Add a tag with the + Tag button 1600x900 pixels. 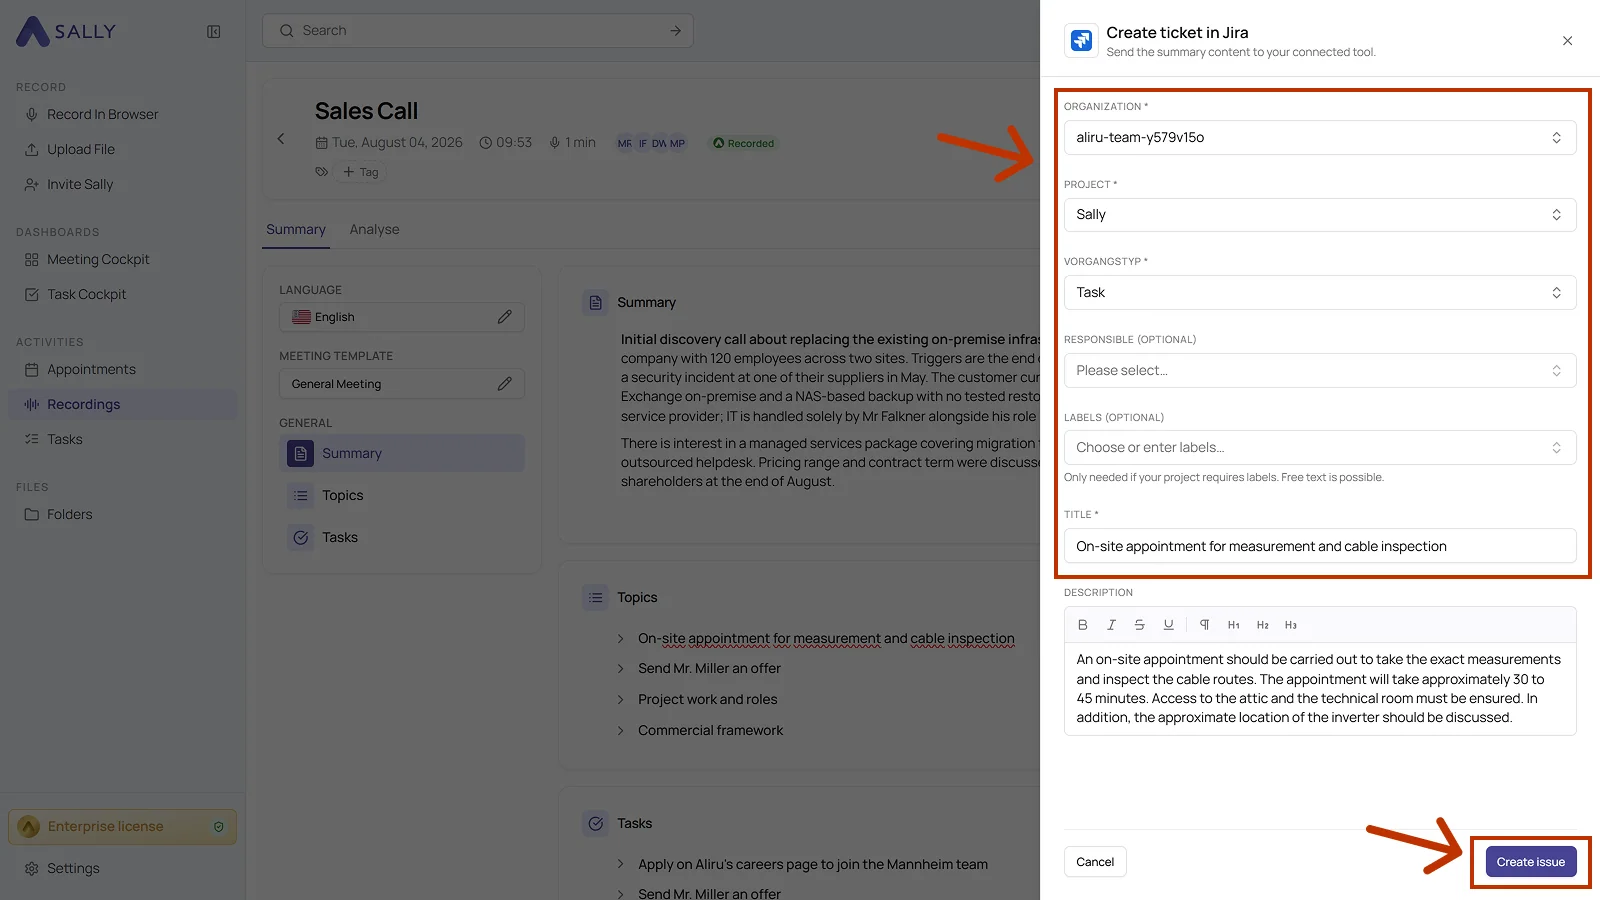(360, 172)
